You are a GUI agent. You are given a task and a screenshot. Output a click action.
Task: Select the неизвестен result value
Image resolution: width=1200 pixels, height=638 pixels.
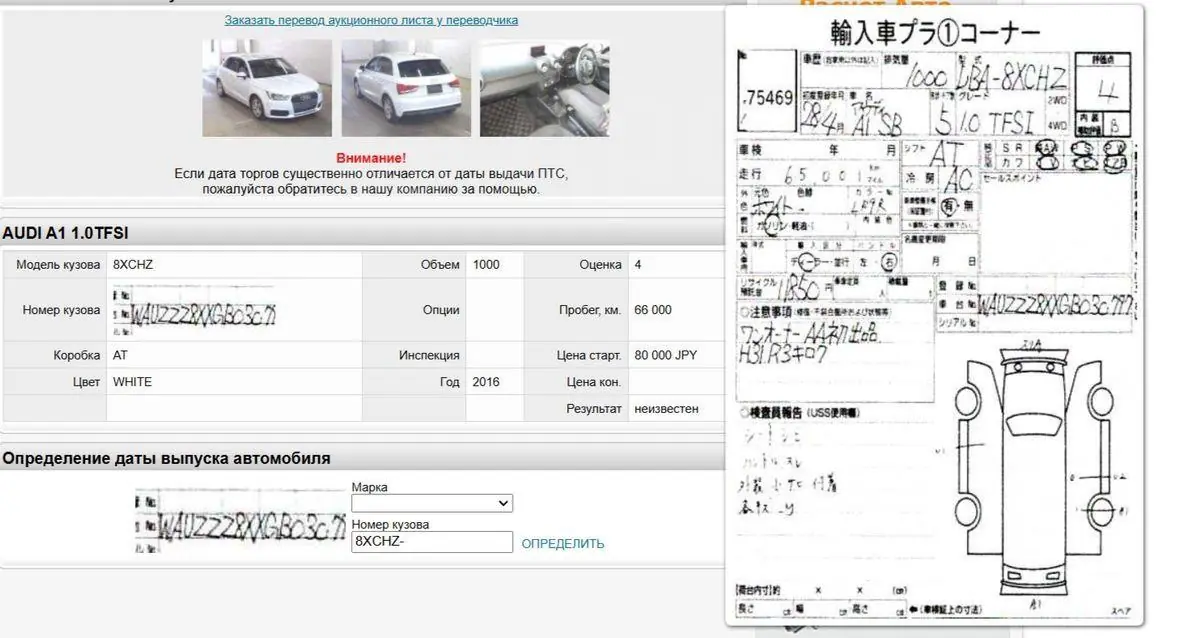tap(666, 409)
